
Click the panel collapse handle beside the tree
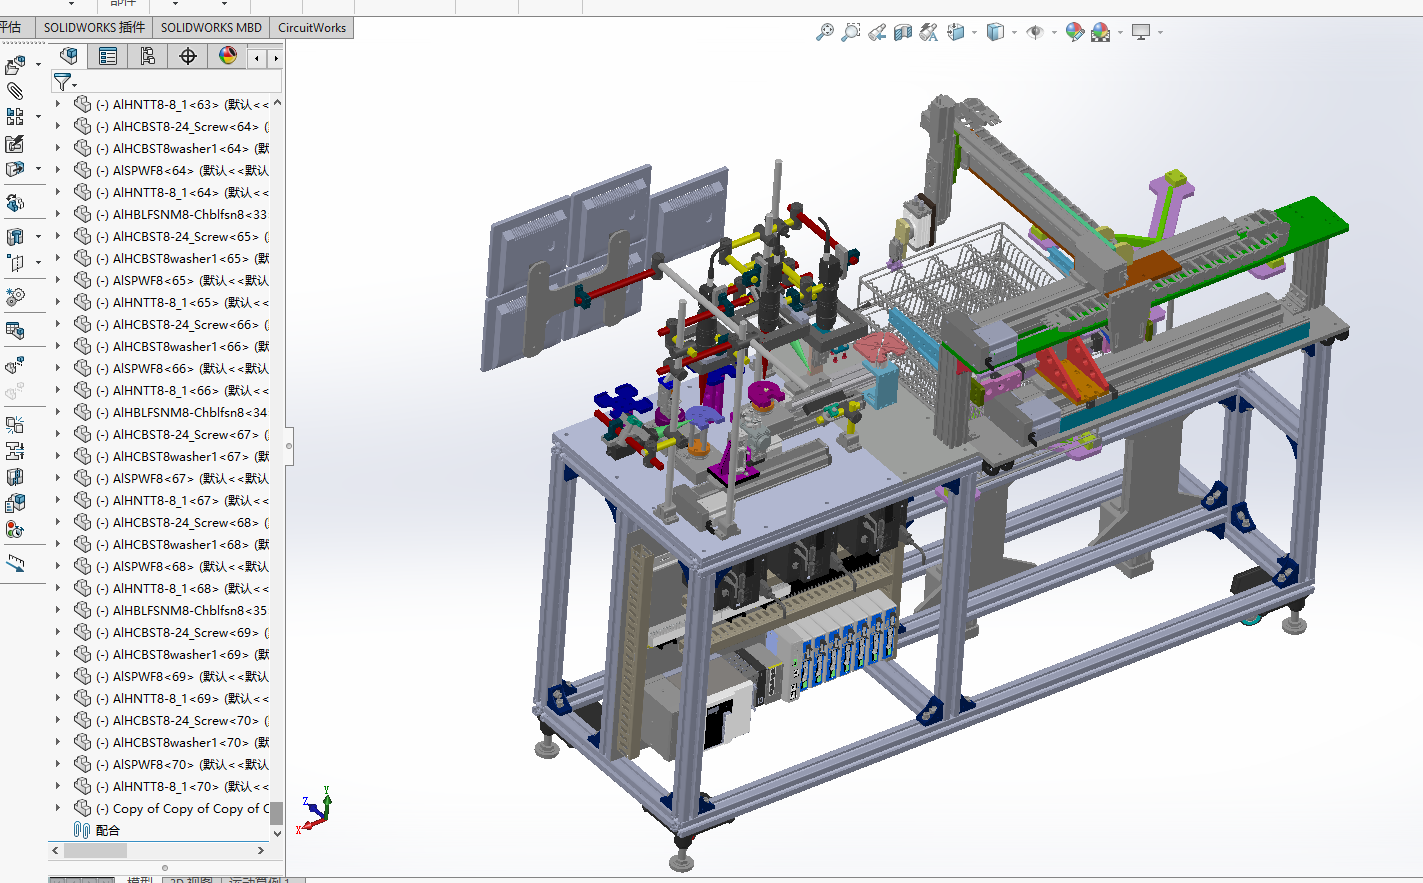(289, 446)
